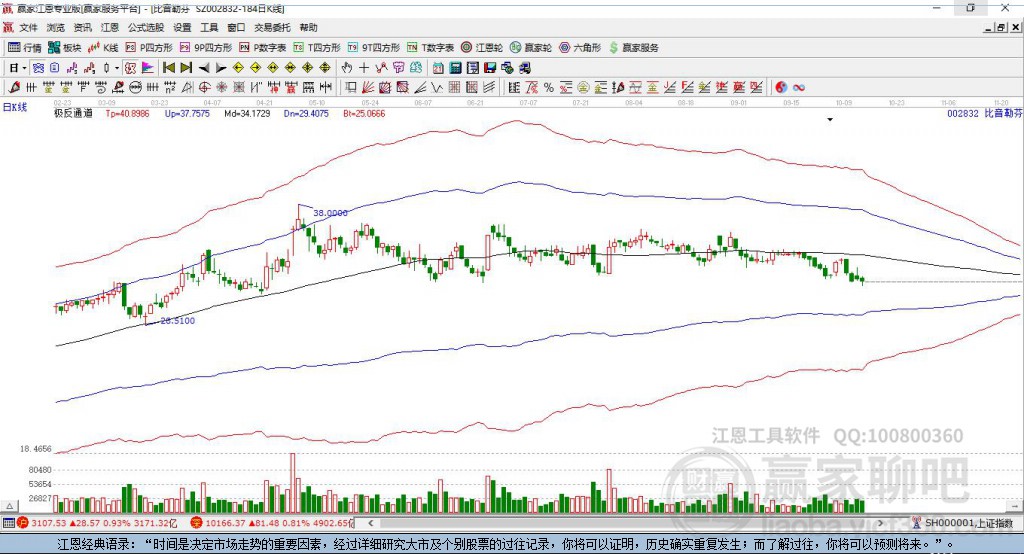Select the red starburst radial tool
The image size is (1024, 554).
coord(221,88)
